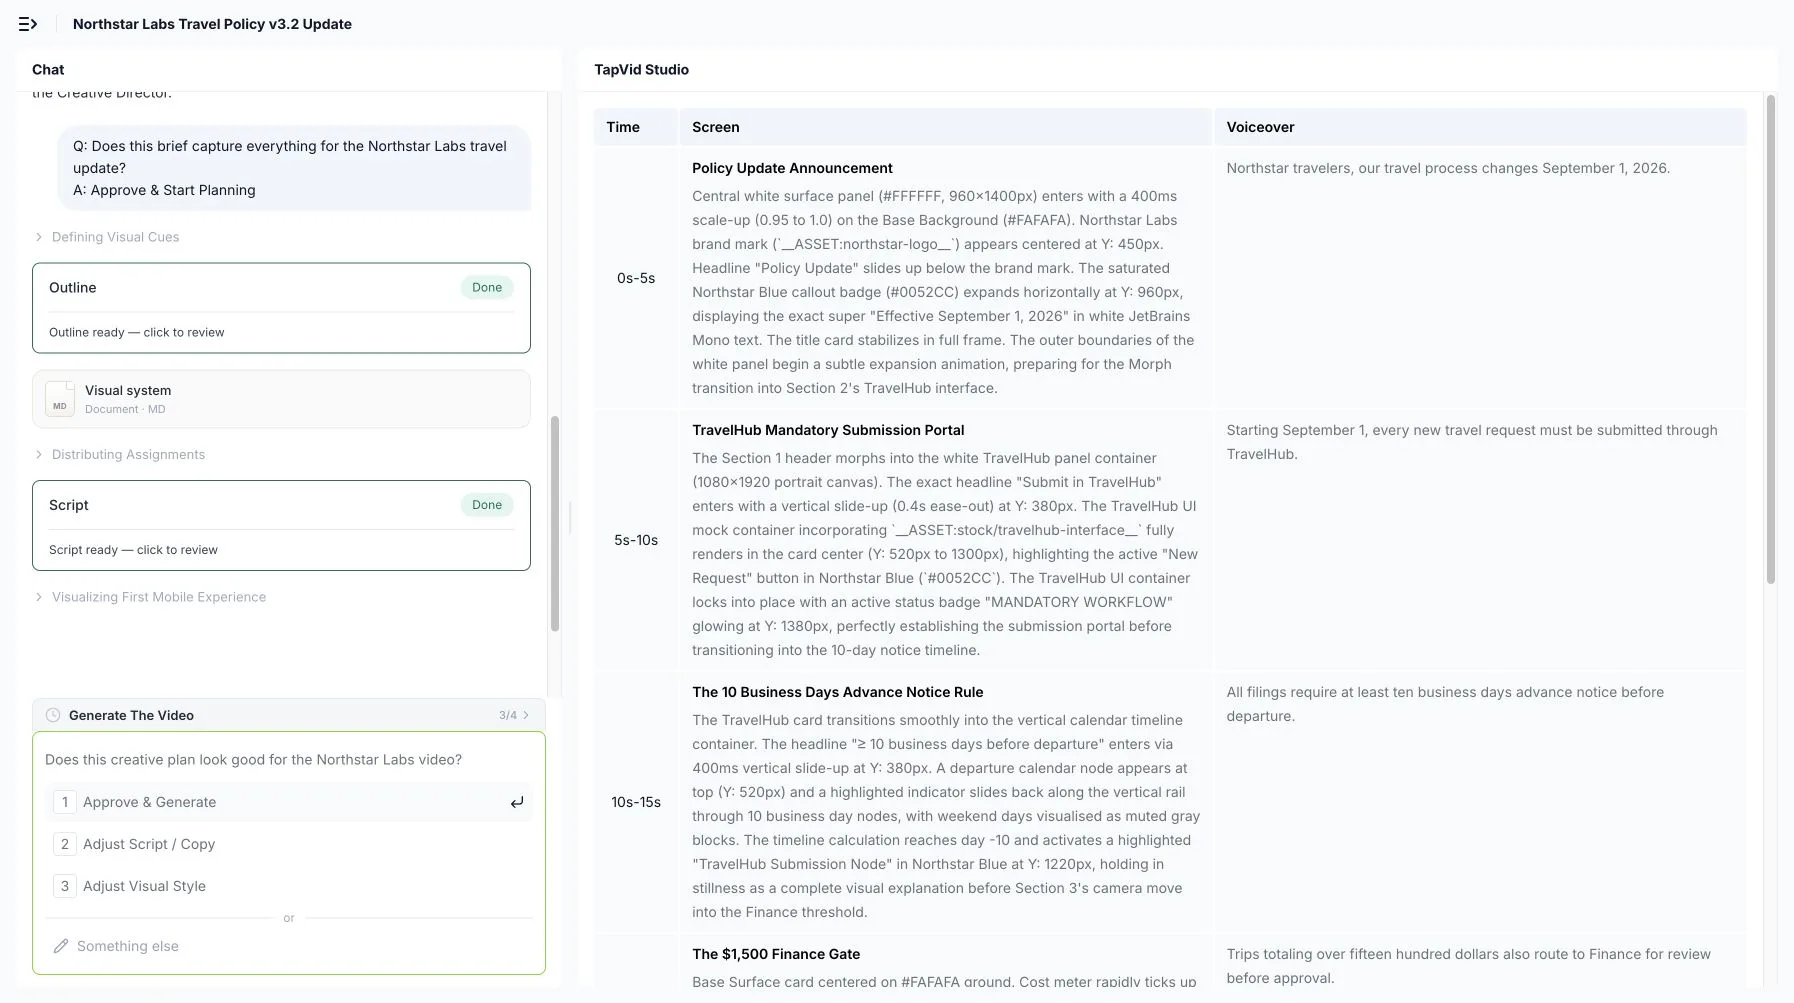Select The $1,500 Finance Gate heading

(776, 954)
